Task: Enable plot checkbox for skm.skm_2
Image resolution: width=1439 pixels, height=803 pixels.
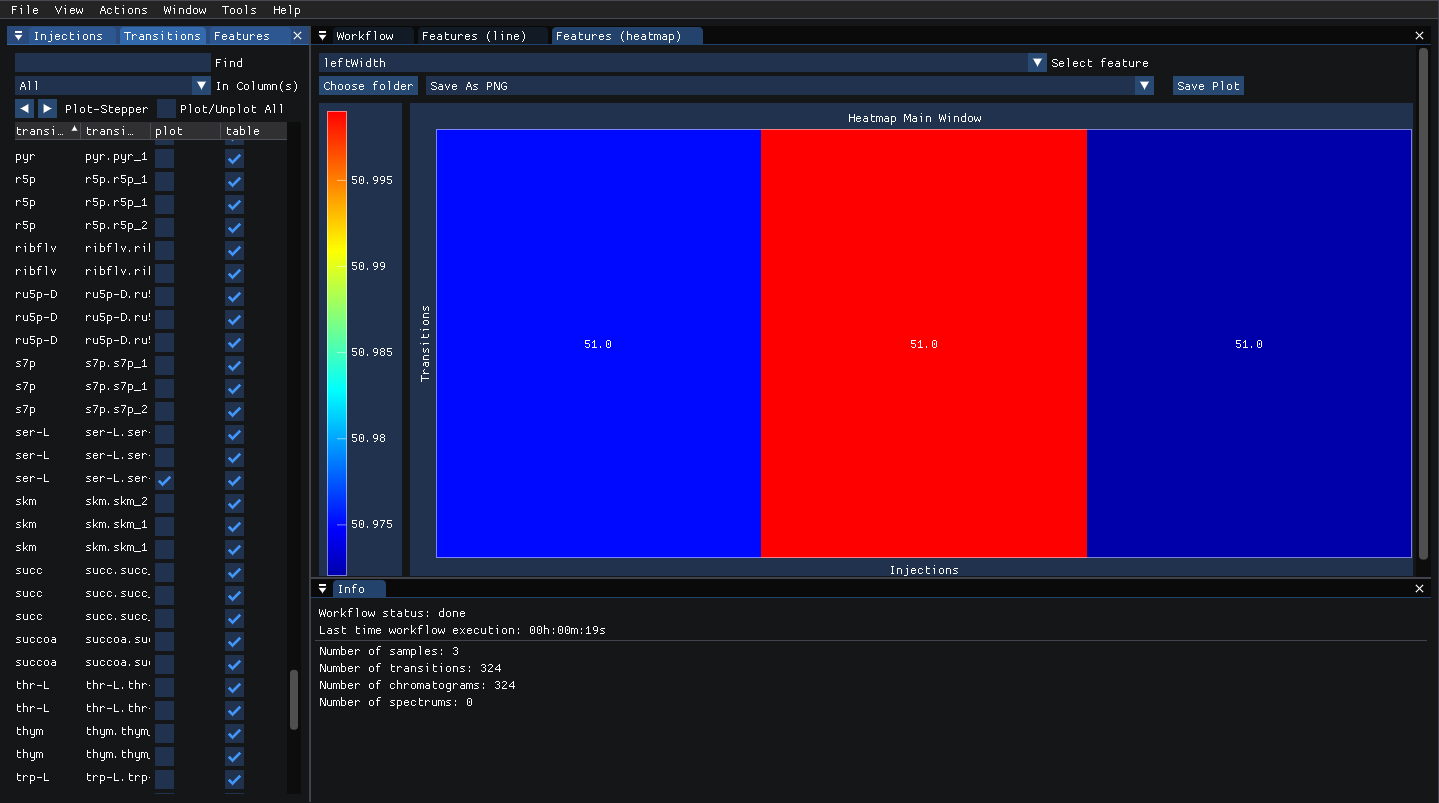Action: (x=164, y=503)
